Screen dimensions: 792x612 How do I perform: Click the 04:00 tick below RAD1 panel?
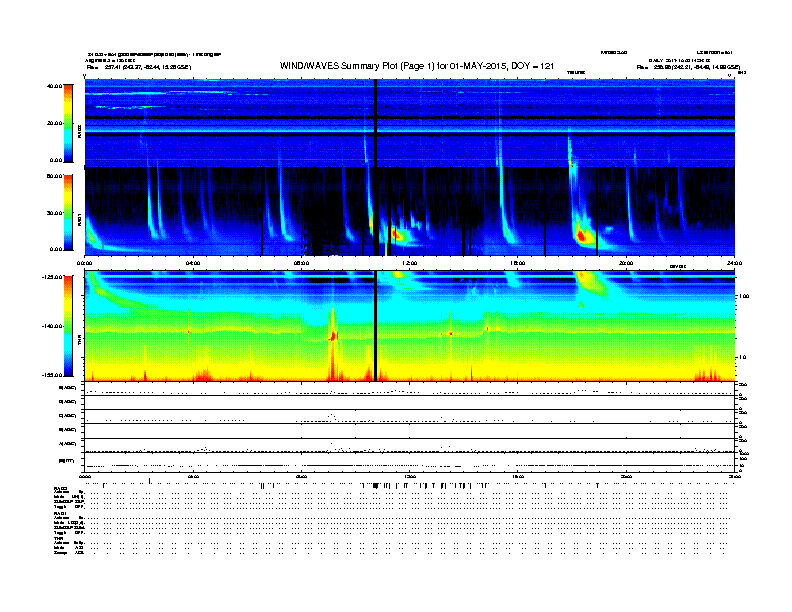193,264
